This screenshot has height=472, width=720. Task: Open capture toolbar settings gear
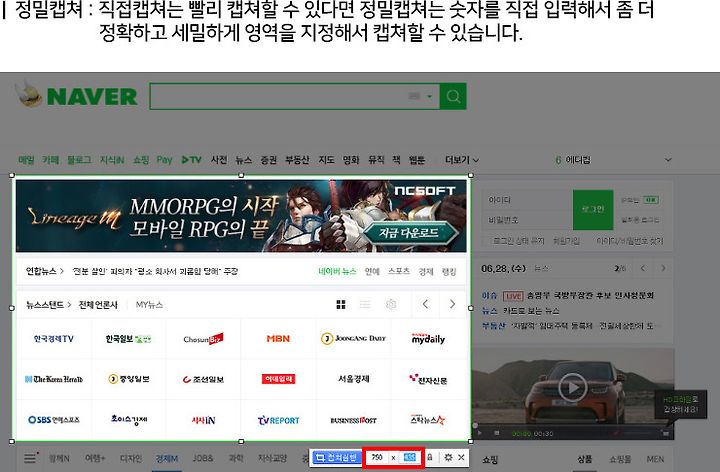(x=449, y=457)
